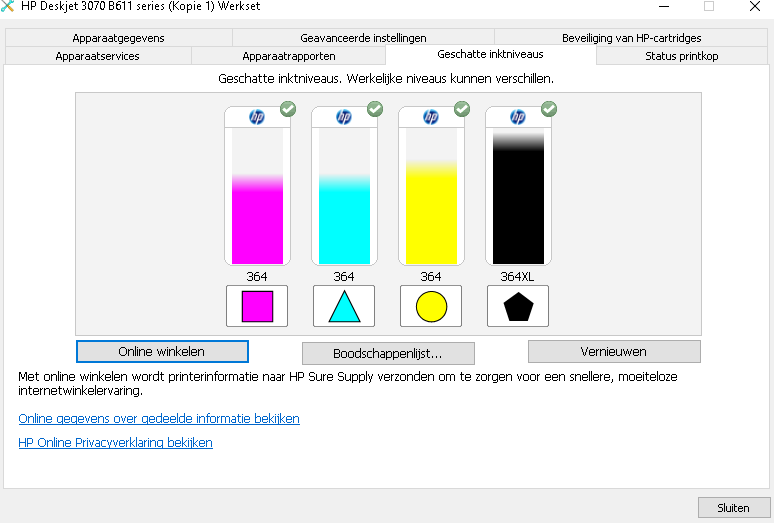Viewport: 774px width, 523px height.
Task: Click the green checkmark on the cyan cartridge
Action: click(375, 109)
